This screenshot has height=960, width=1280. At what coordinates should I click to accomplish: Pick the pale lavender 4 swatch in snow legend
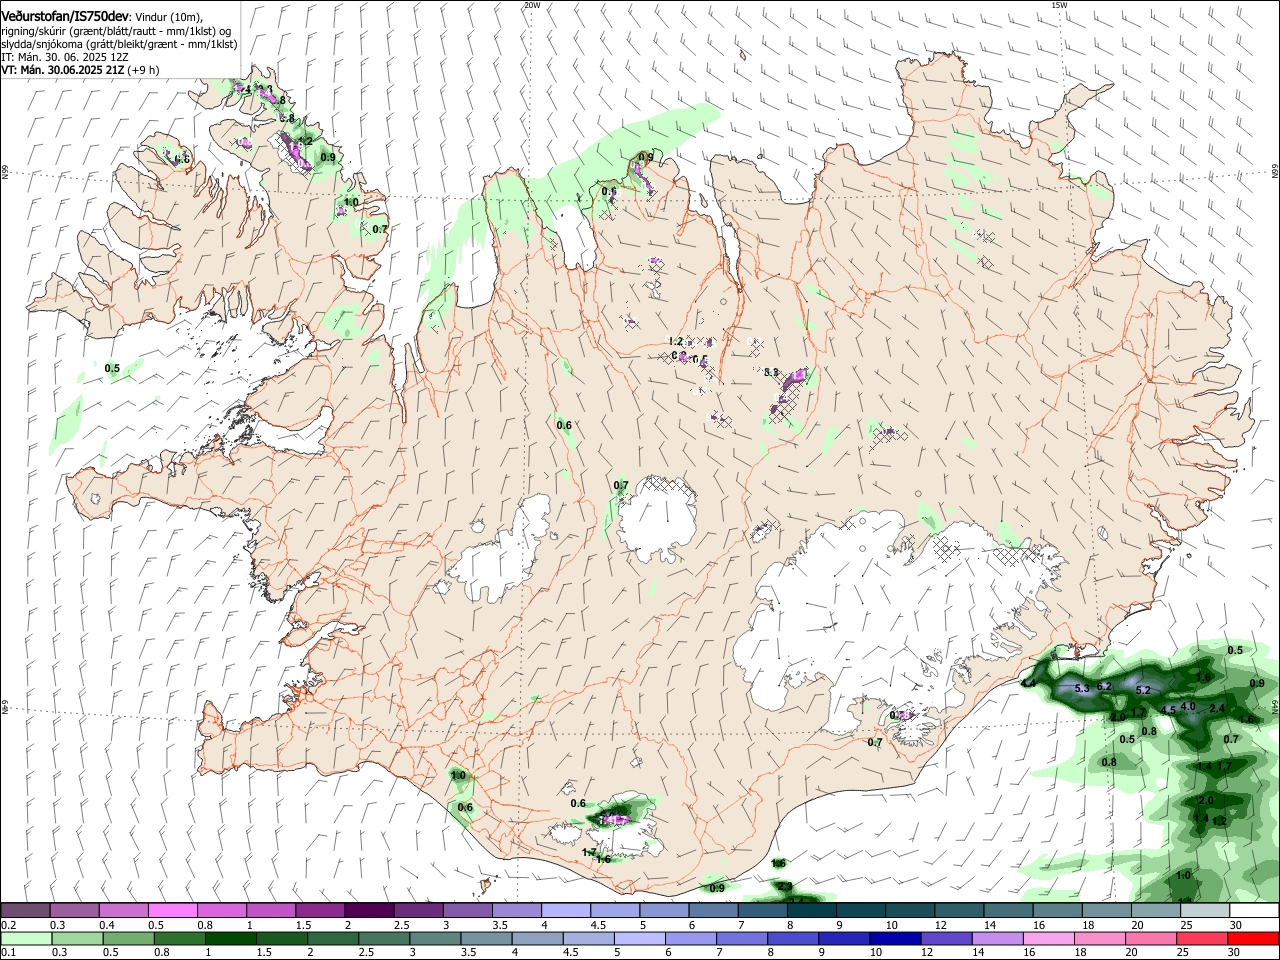coord(565,910)
